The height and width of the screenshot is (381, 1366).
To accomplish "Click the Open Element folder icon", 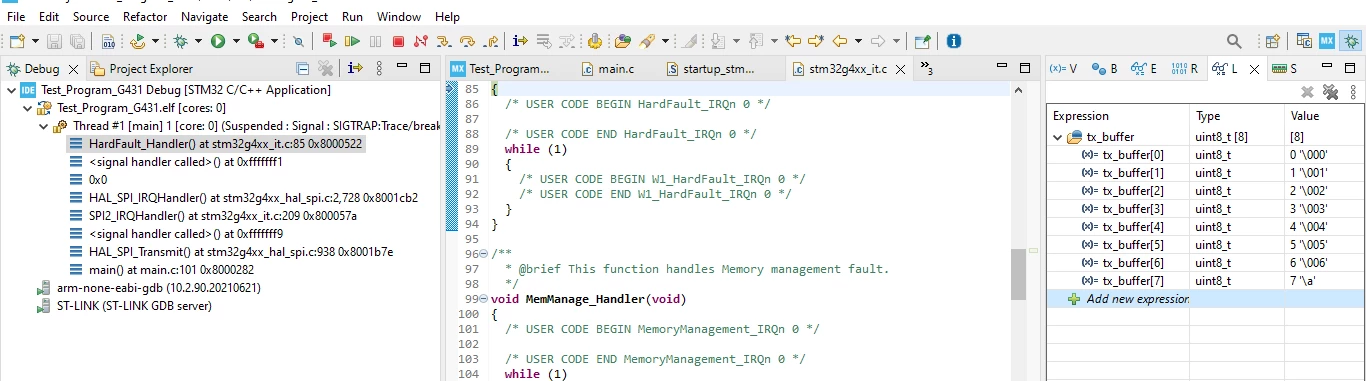I will pos(623,41).
